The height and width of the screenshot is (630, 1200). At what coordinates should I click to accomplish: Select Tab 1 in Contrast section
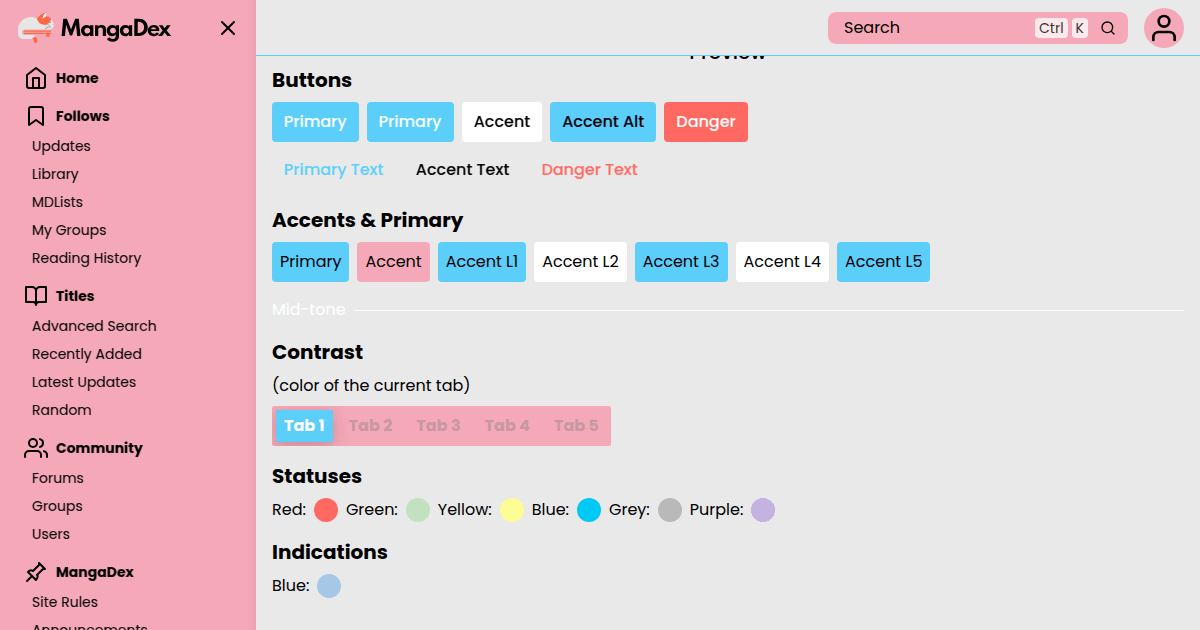click(x=304, y=426)
